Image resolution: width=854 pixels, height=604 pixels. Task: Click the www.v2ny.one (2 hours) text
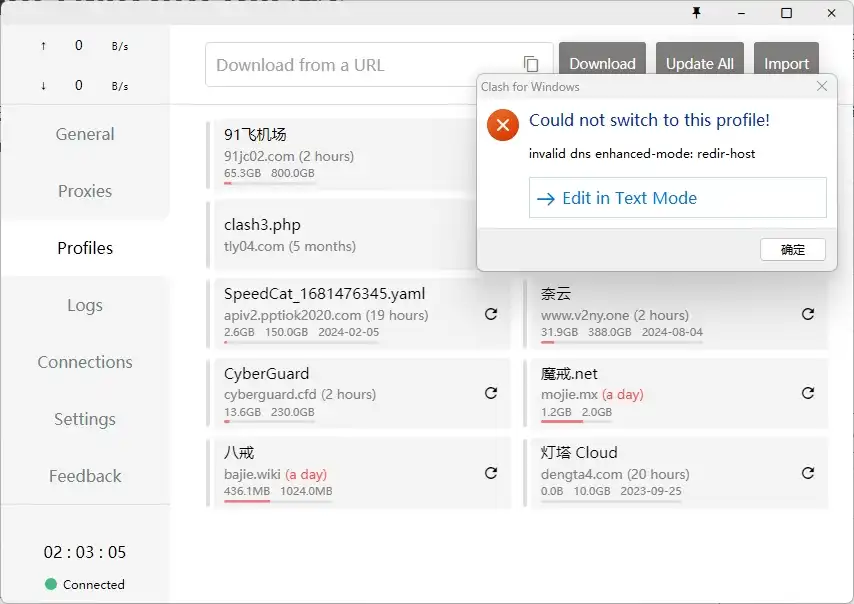615,315
